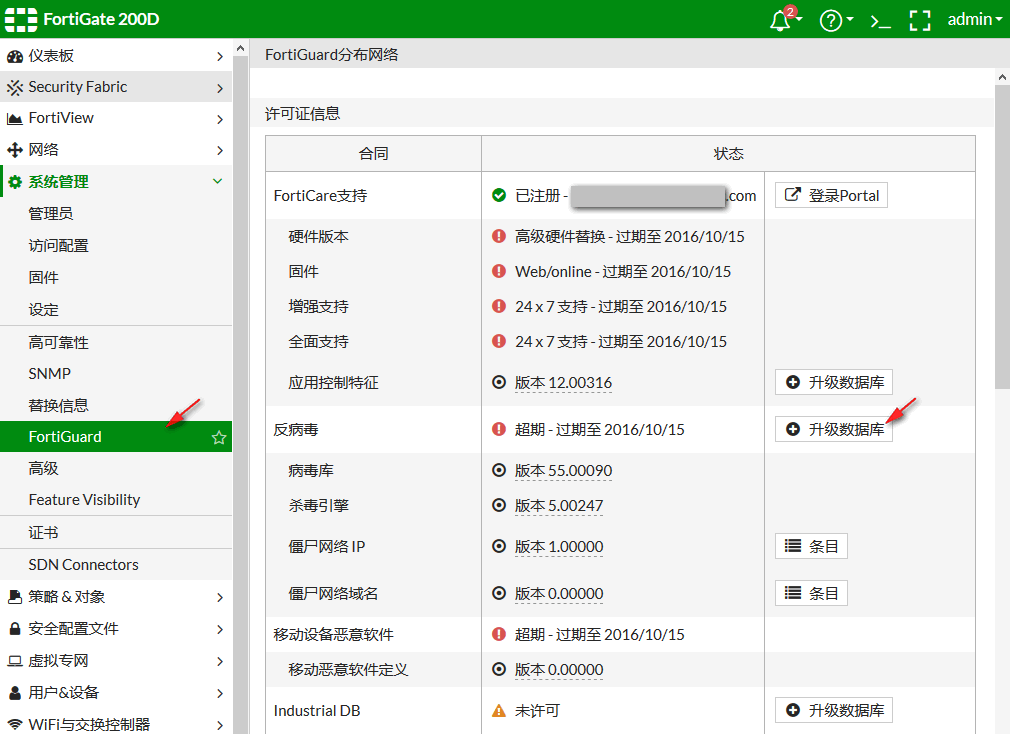
Task: Toggle the favorite star on FortiGuard
Action: tap(219, 438)
